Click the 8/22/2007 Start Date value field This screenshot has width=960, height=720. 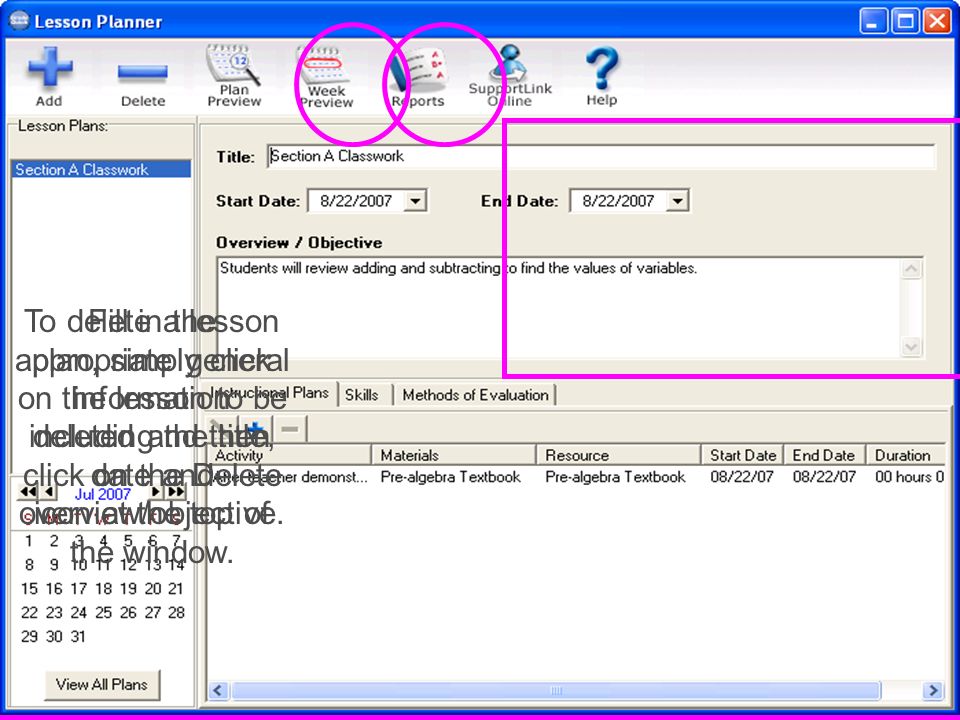(x=356, y=201)
